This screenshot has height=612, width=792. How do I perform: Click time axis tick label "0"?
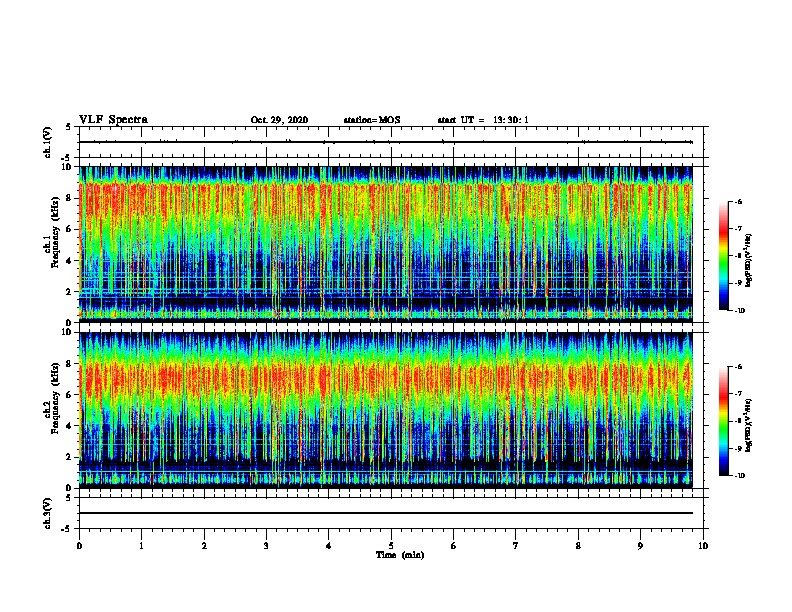79,546
